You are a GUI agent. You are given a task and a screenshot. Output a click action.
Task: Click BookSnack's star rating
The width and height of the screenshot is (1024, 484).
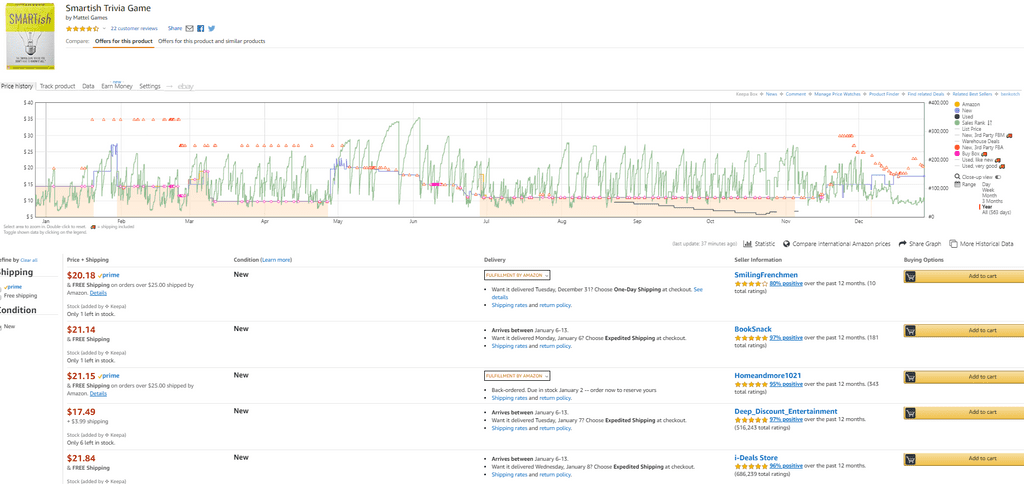tap(751, 338)
